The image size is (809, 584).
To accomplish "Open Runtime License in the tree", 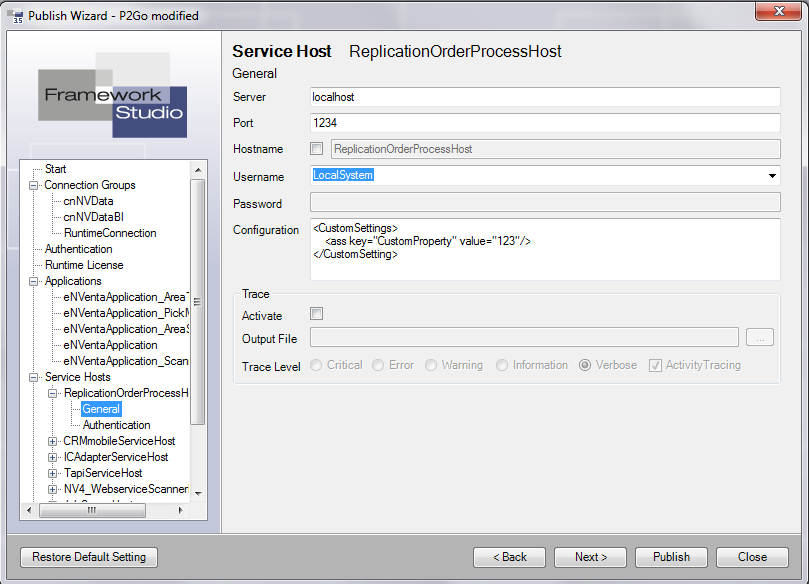I will pyautogui.click(x=84, y=265).
